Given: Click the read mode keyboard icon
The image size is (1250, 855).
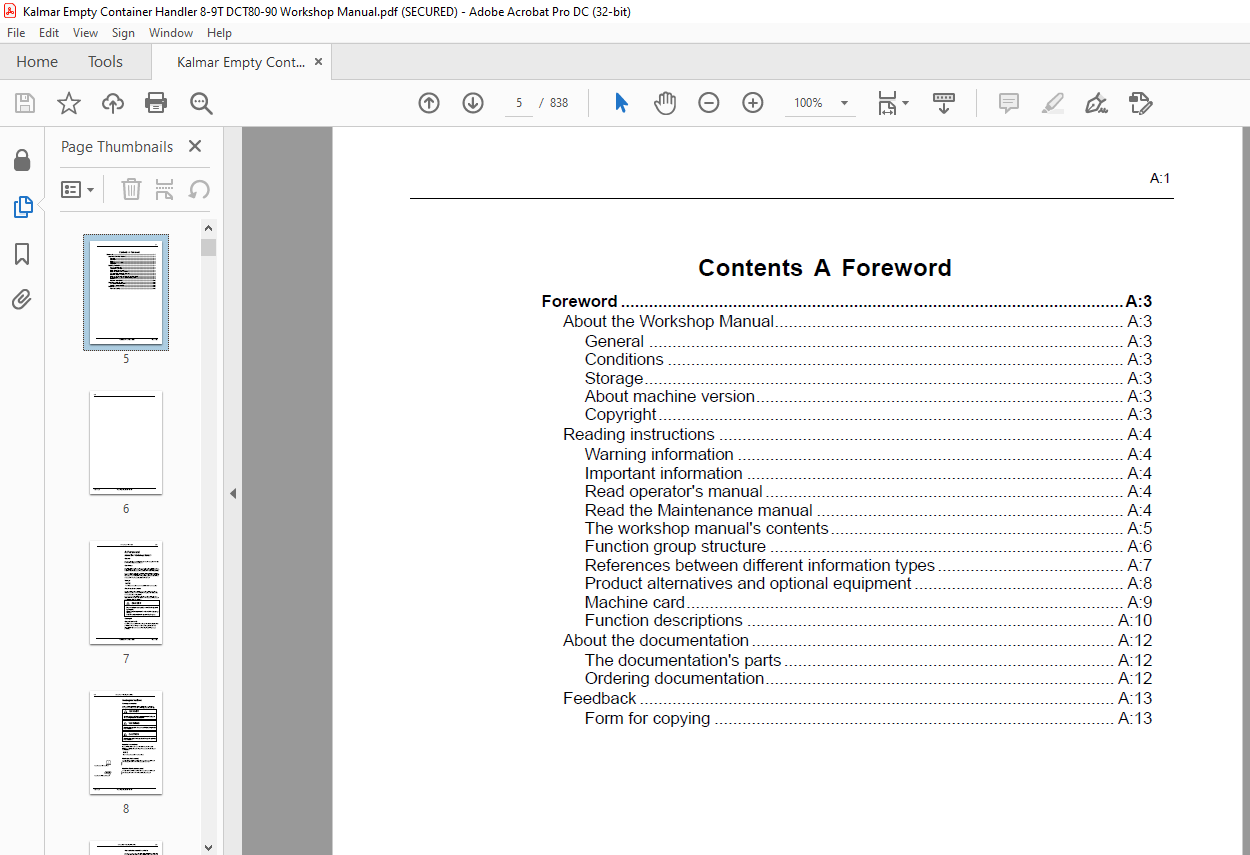Looking at the screenshot, I should tap(944, 103).
